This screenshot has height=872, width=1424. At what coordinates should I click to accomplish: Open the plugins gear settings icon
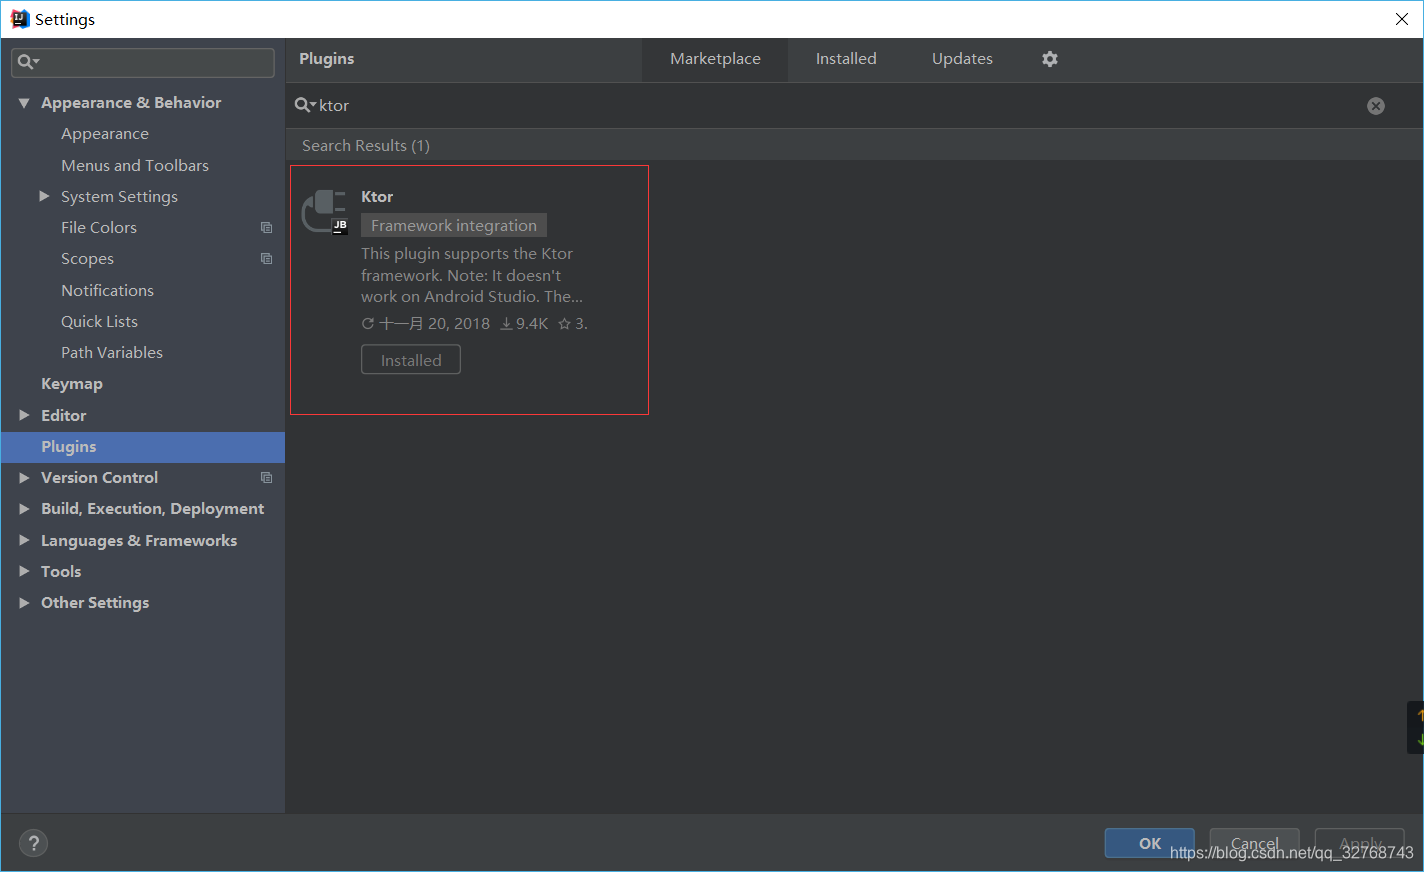pos(1049,59)
